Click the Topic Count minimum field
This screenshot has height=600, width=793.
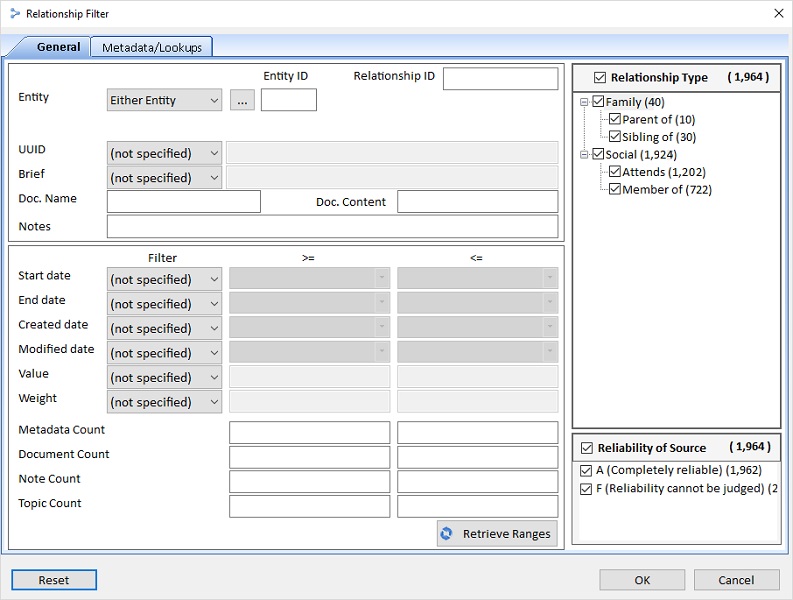310,506
